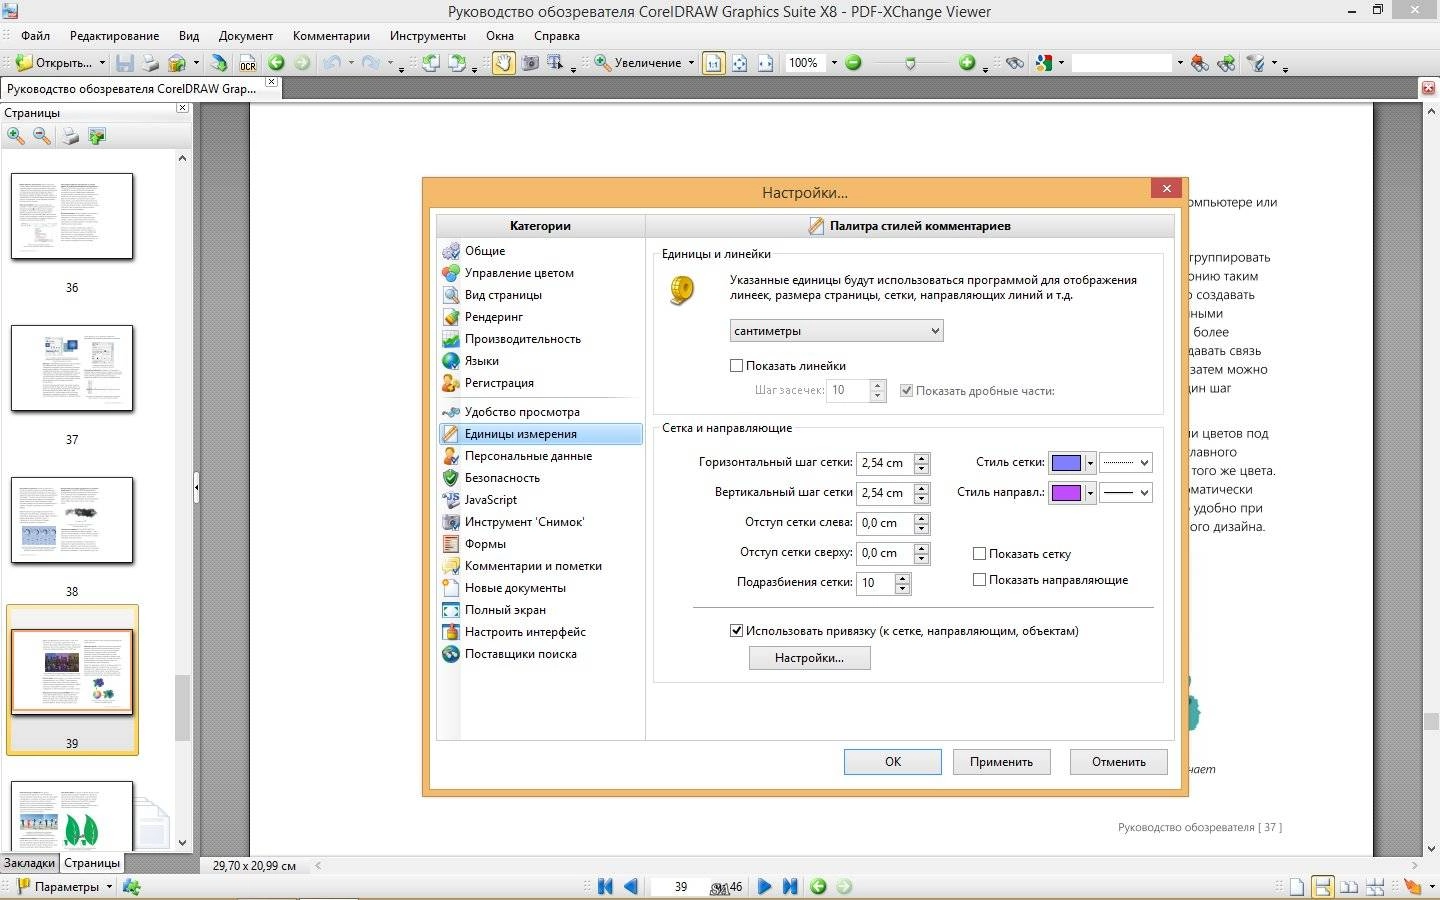Click snapping 'Настройки...' button
This screenshot has width=1440, height=900.
tap(809, 658)
